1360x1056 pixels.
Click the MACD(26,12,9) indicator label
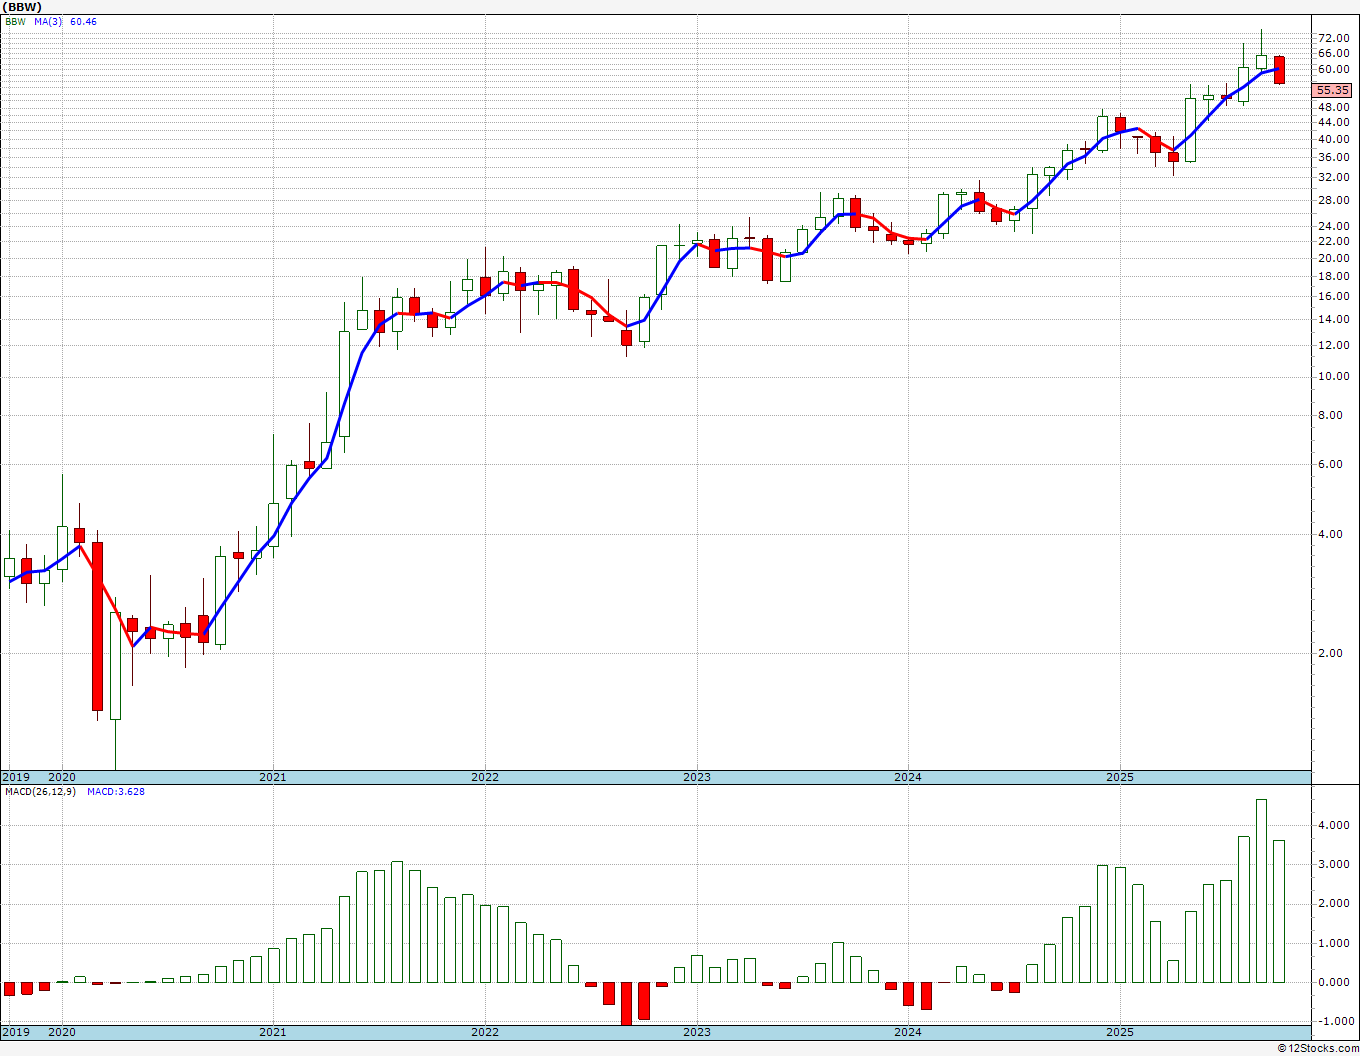40,792
